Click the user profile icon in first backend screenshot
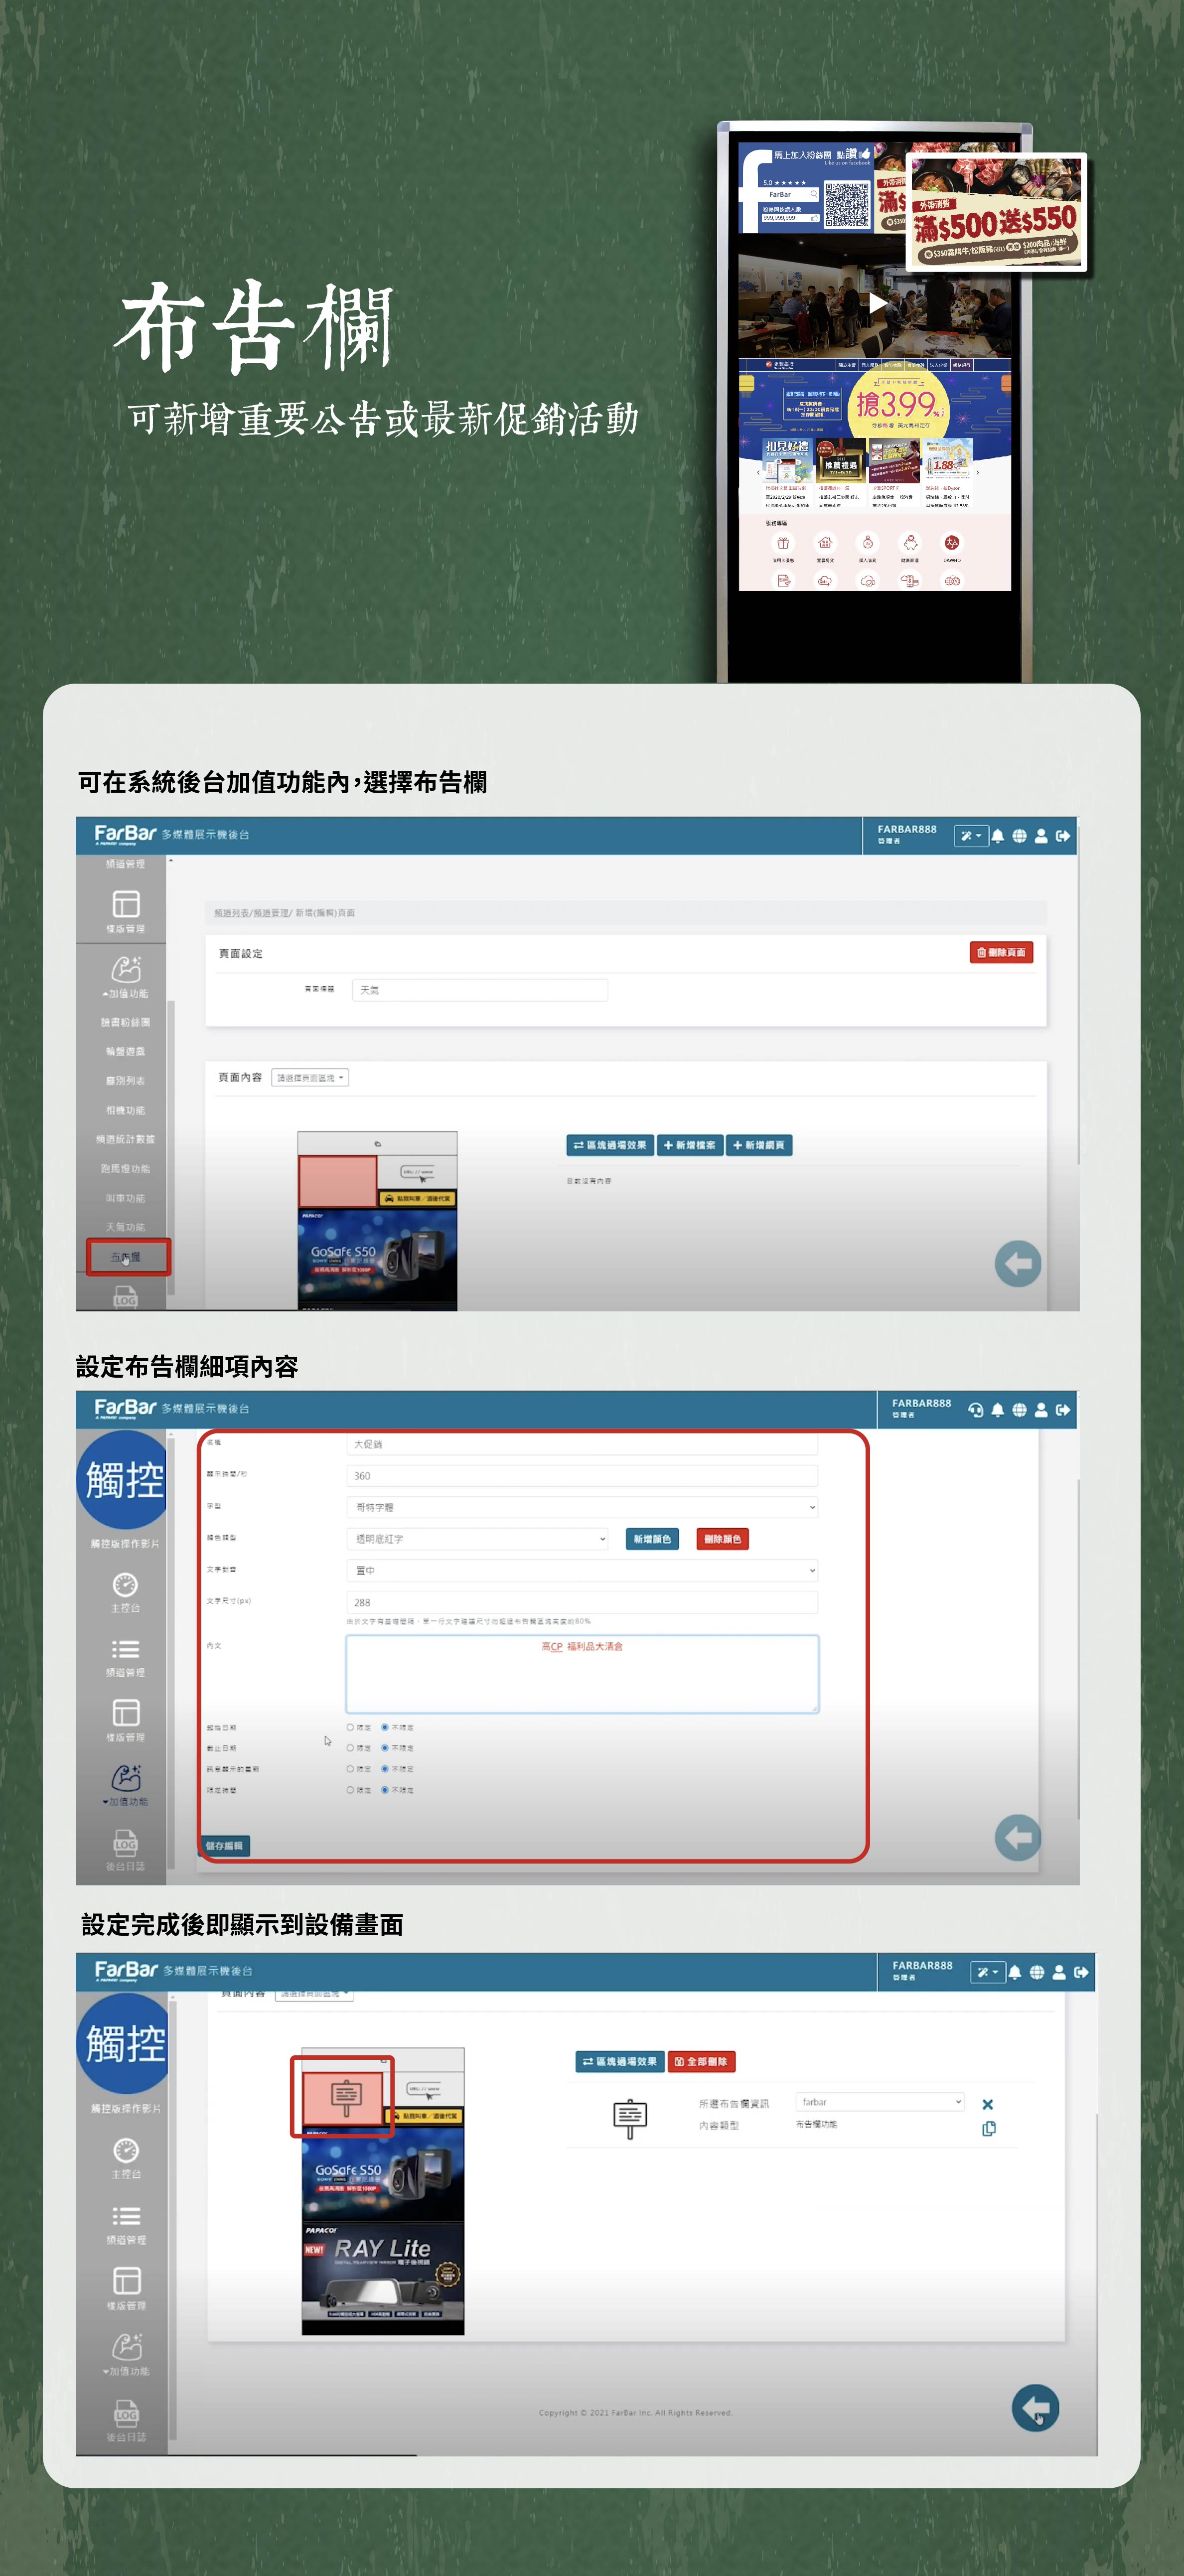 [x=1041, y=836]
